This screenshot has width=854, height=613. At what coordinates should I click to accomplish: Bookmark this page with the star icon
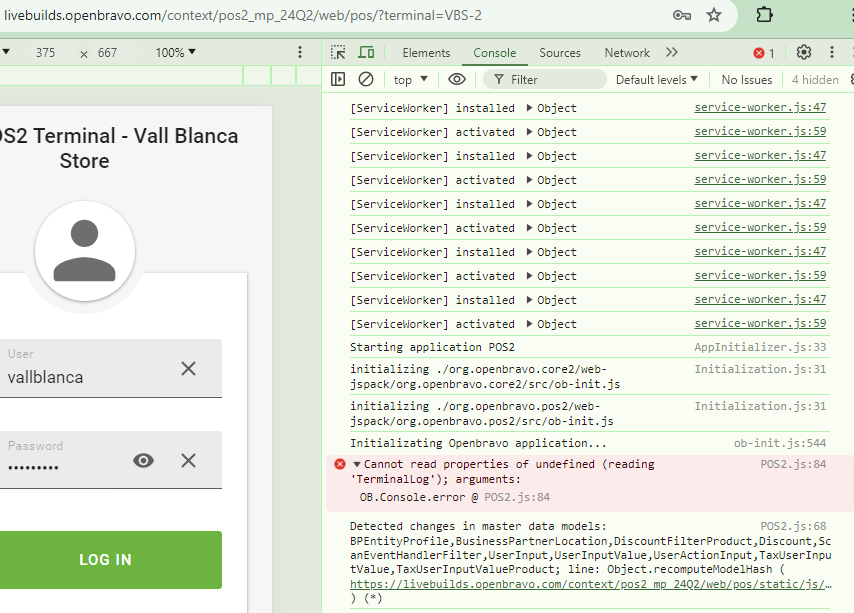click(713, 15)
